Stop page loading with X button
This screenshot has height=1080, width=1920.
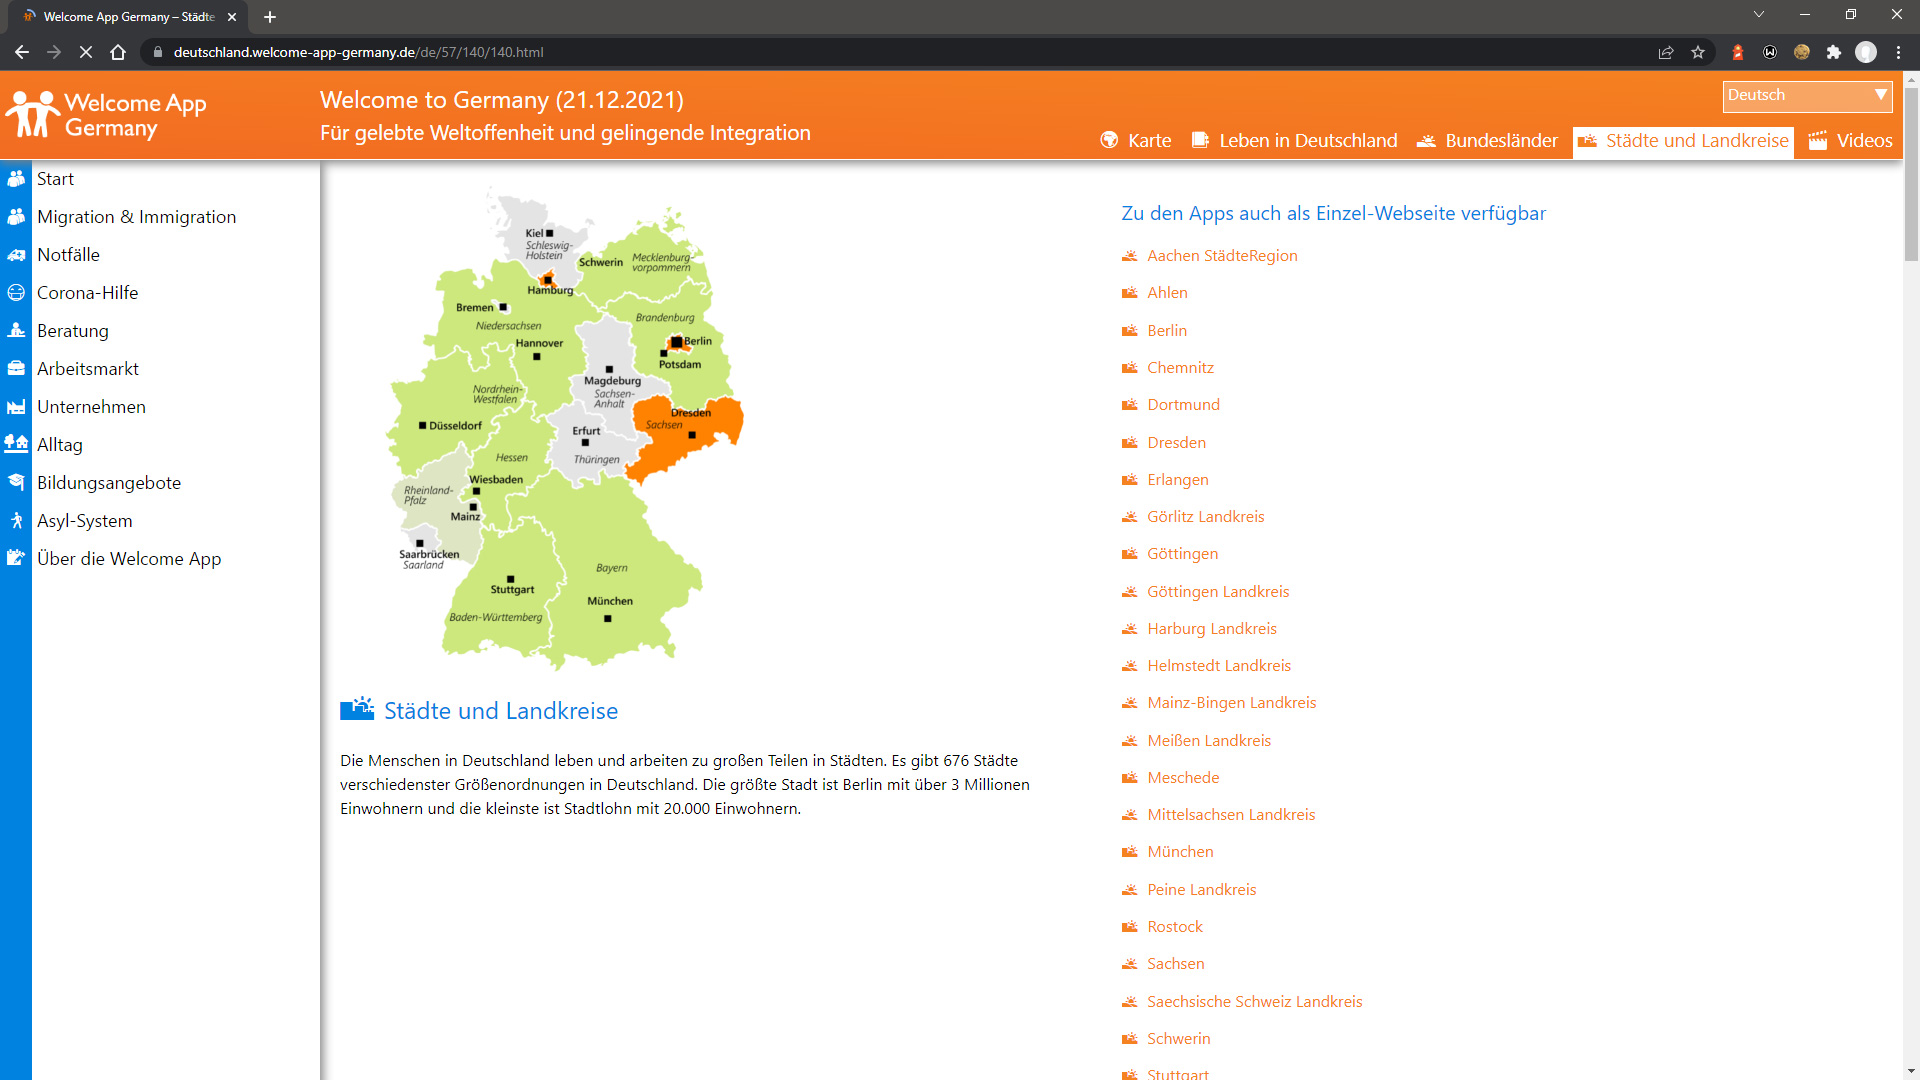click(x=86, y=52)
